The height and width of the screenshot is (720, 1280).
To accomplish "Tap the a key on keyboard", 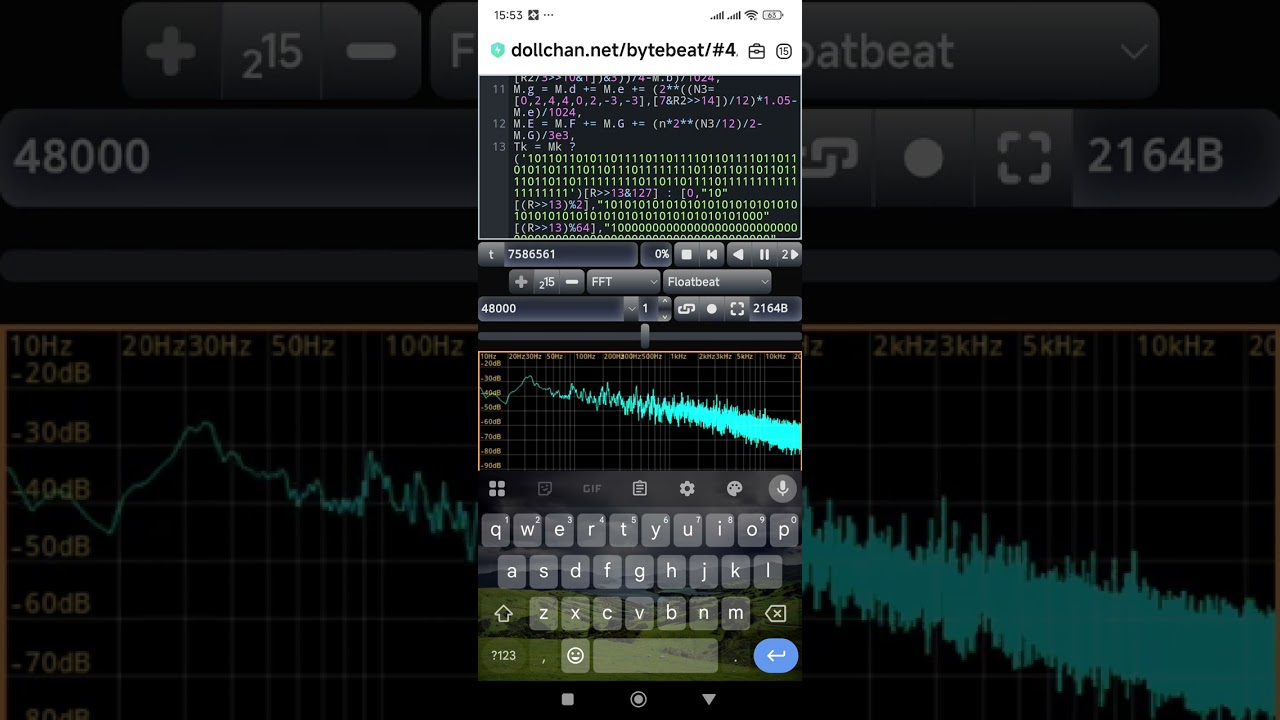I will 512,572.
